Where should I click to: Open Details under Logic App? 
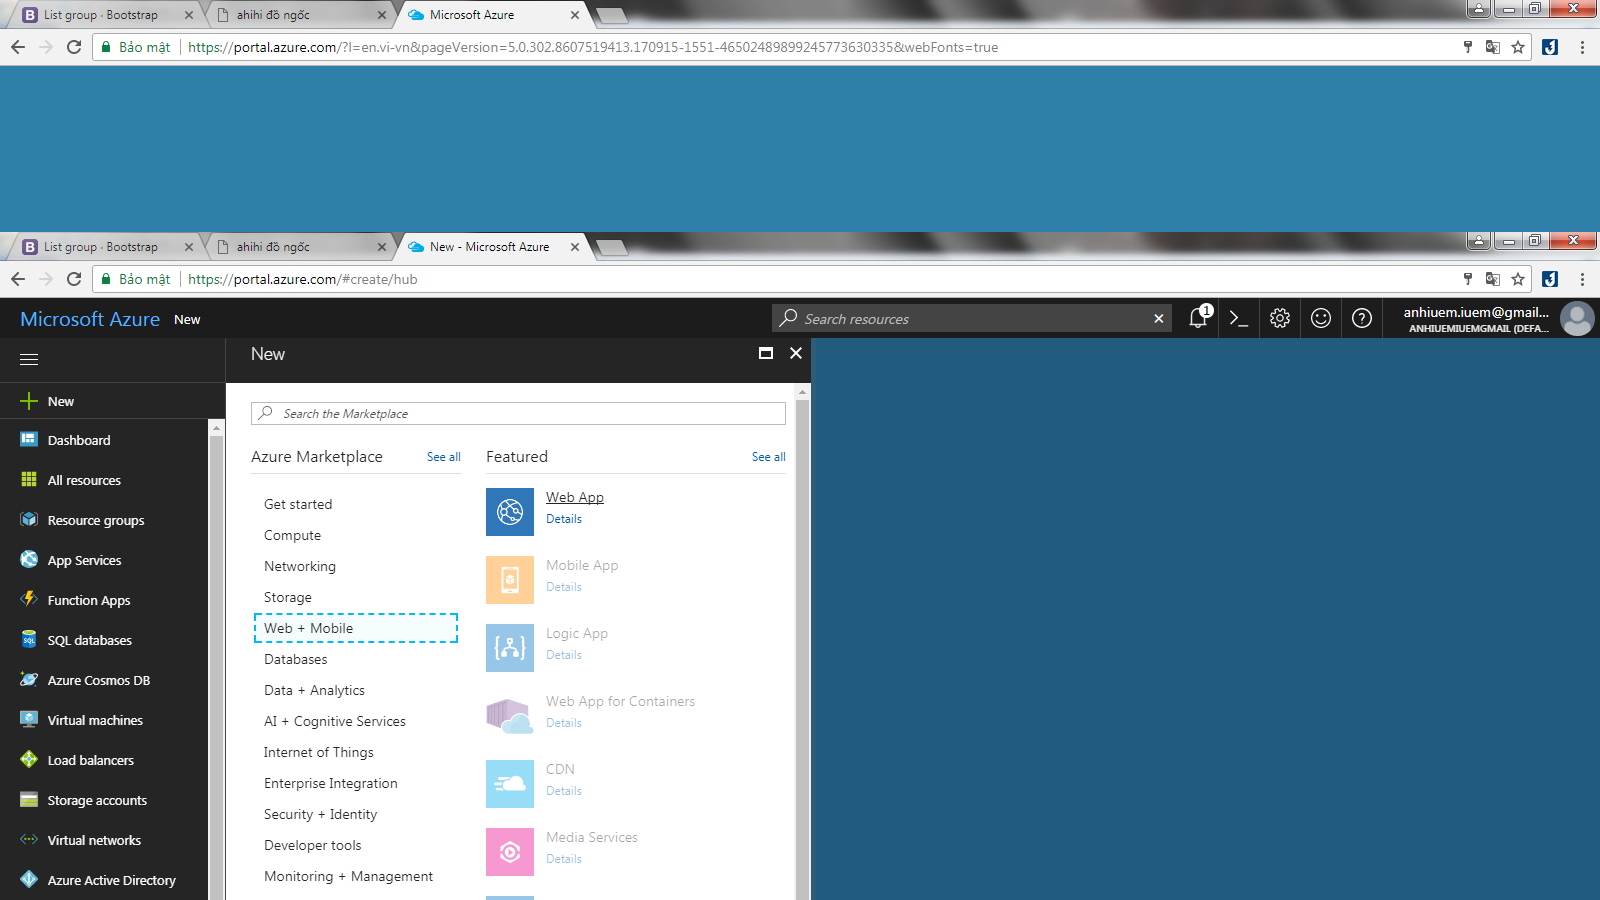[x=564, y=655]
